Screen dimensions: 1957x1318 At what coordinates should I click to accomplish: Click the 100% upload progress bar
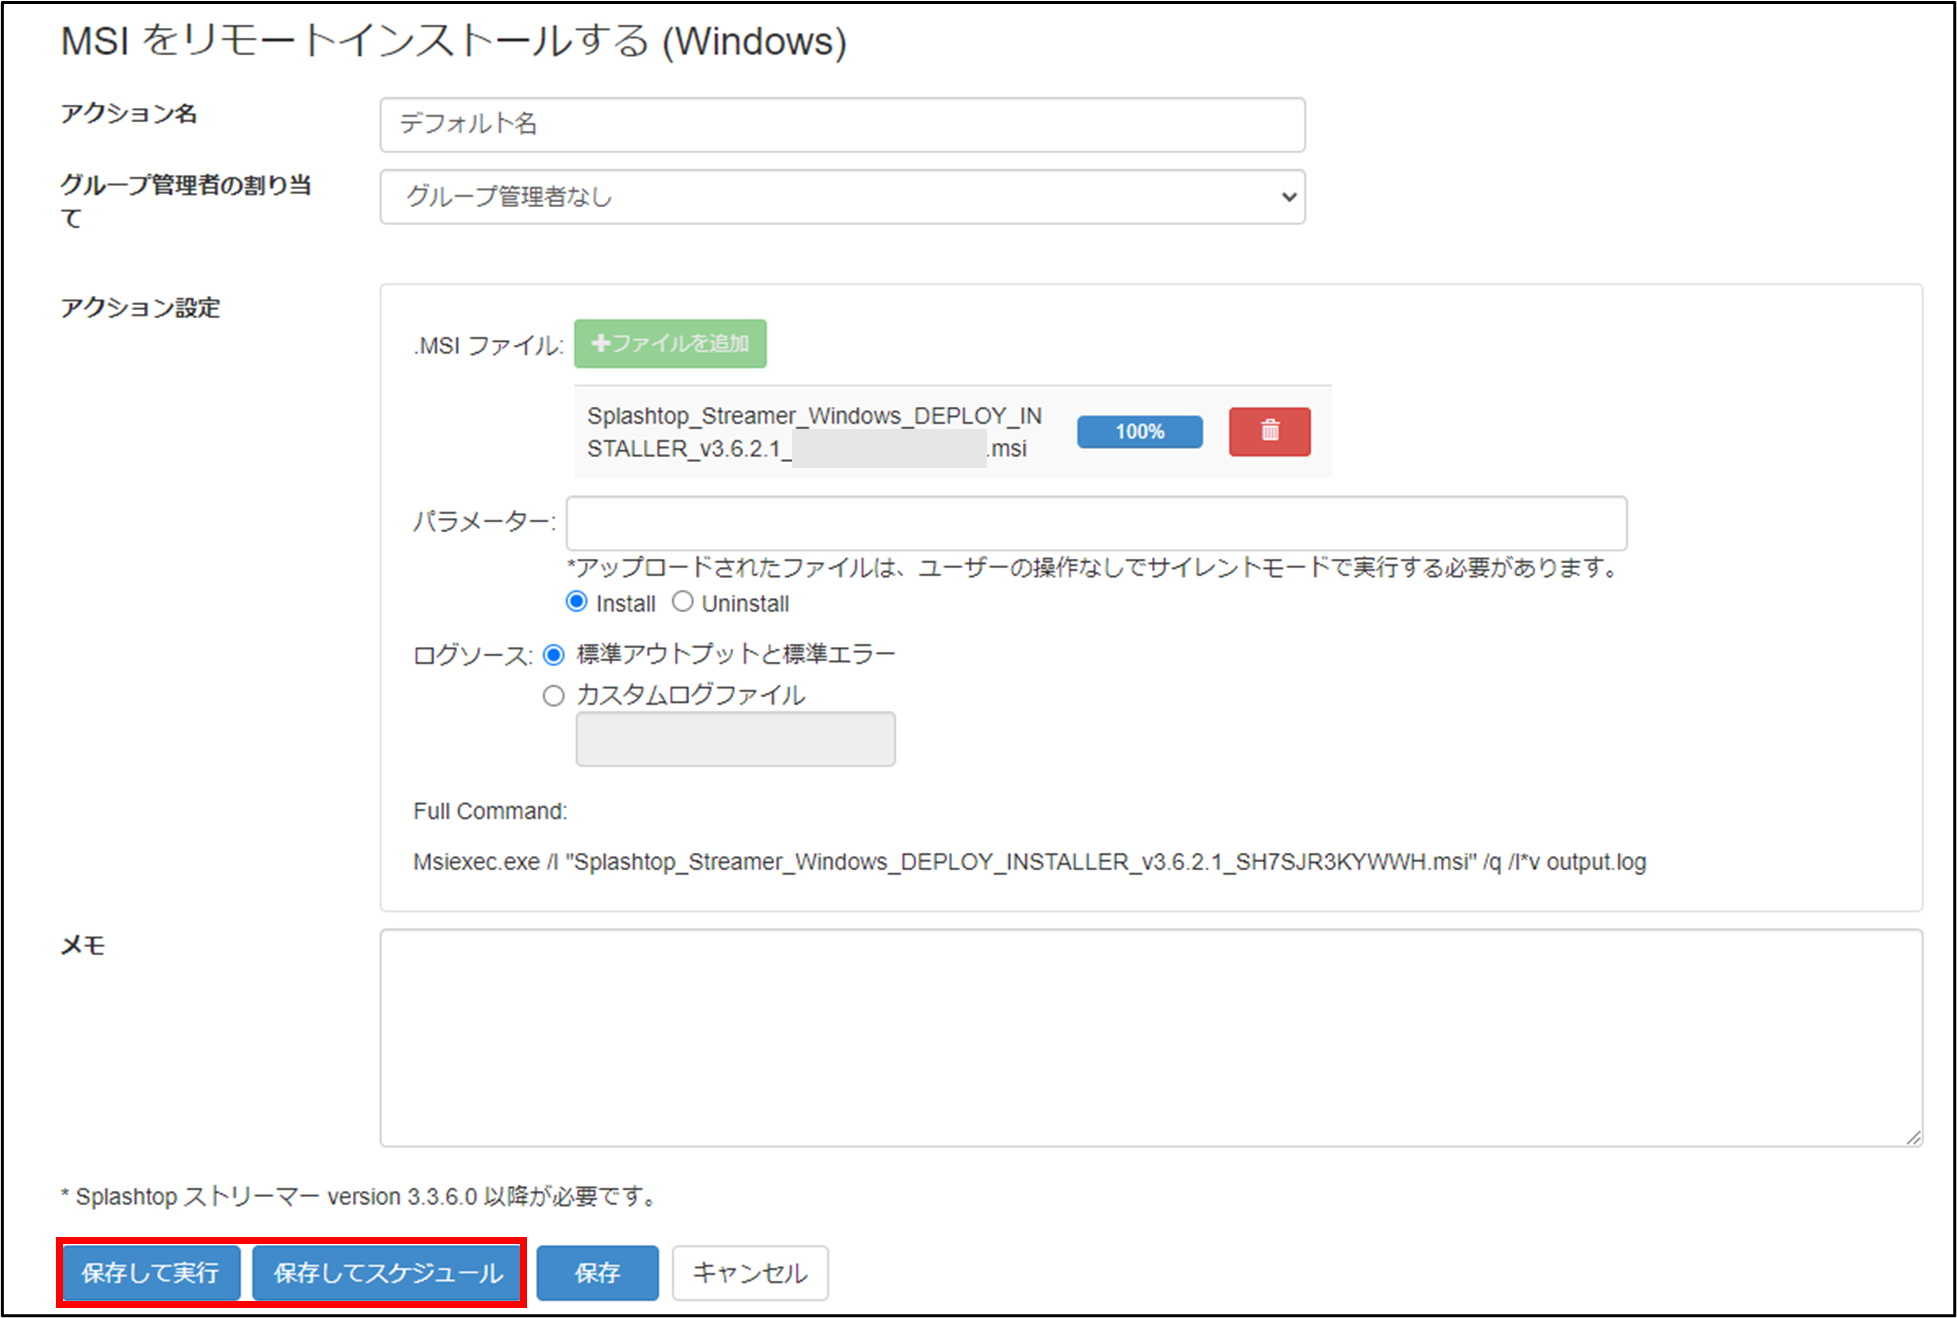[x=1139, y=432]
